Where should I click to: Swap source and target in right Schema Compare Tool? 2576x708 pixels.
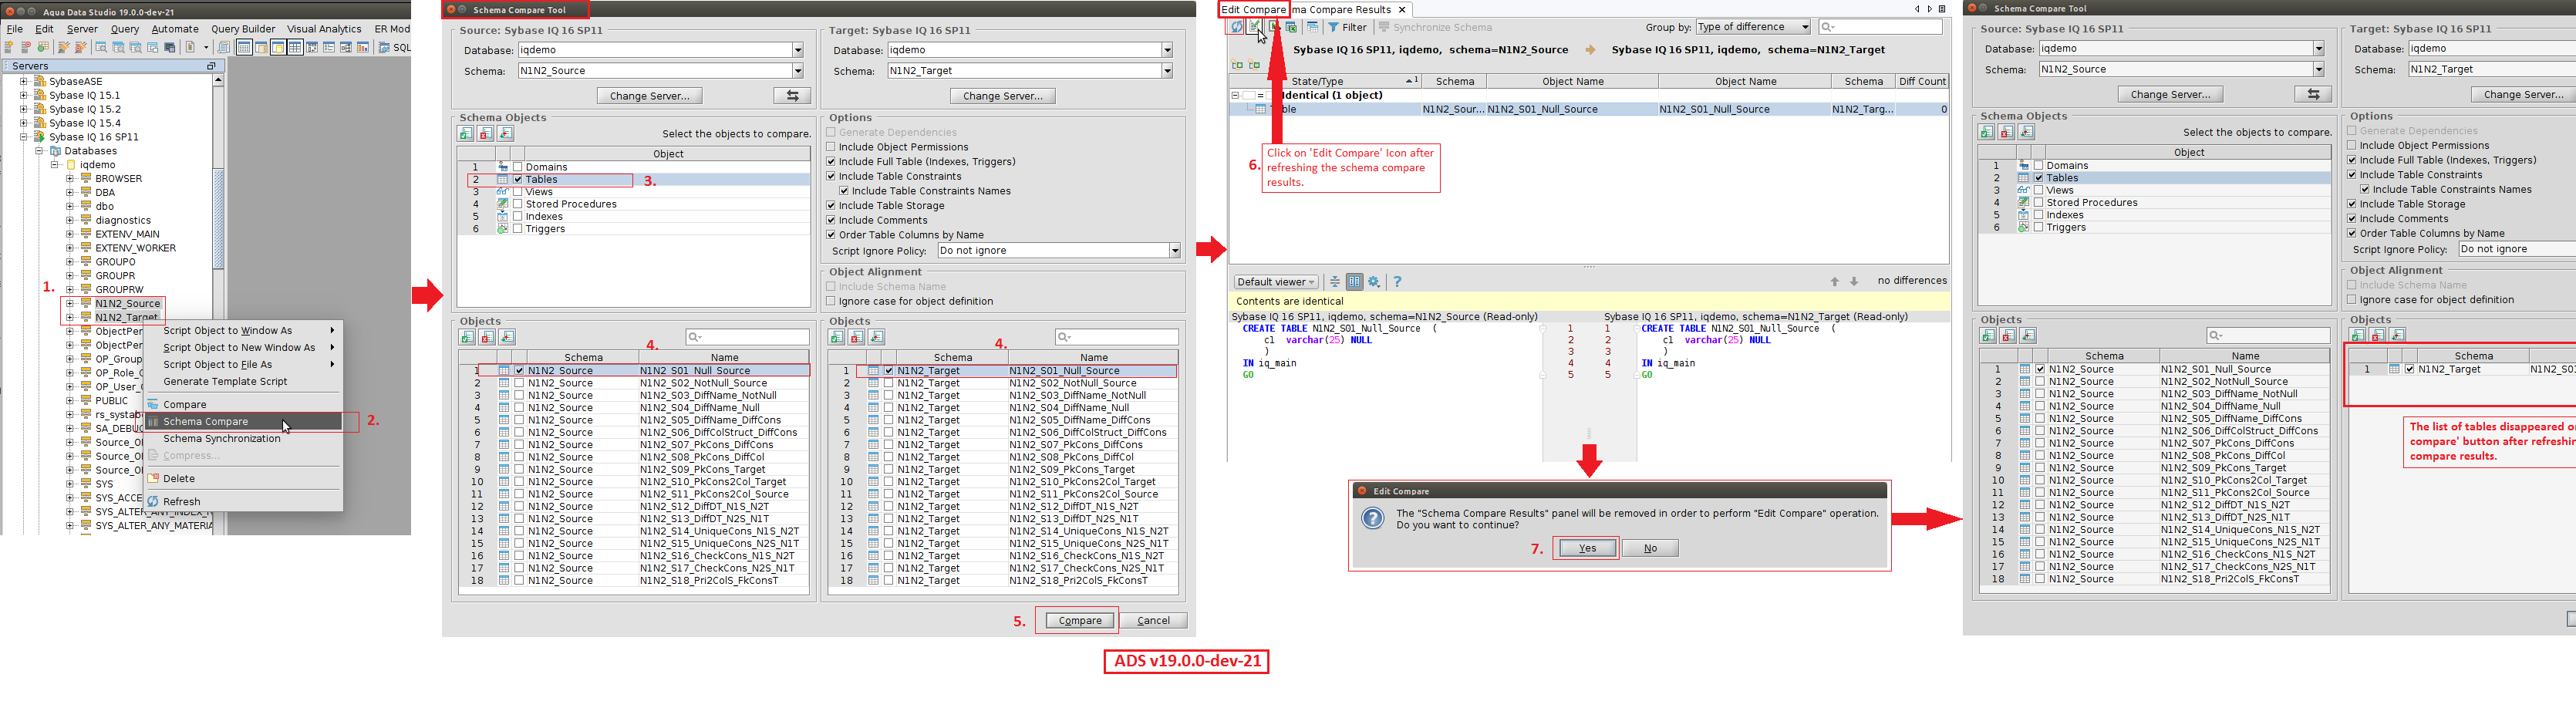click(x=2313, y=94)
